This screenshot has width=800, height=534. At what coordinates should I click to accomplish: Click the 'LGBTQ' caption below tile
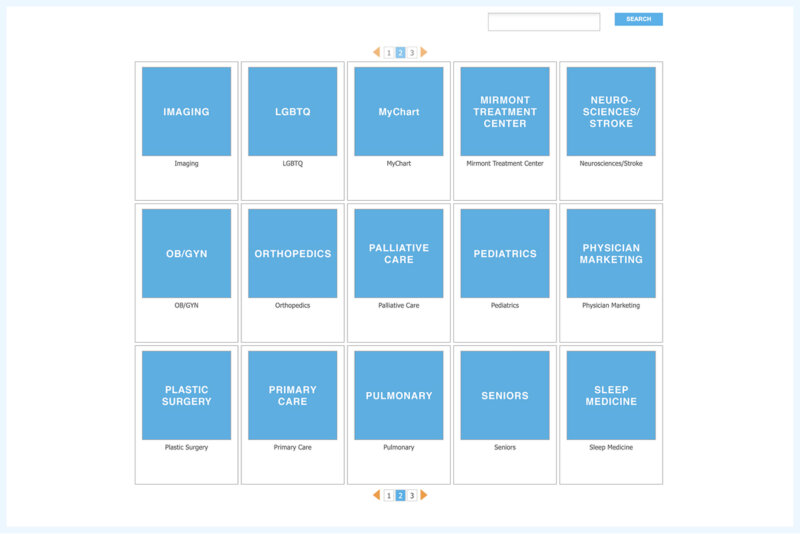pyautogui.click(x=292, y=163)
